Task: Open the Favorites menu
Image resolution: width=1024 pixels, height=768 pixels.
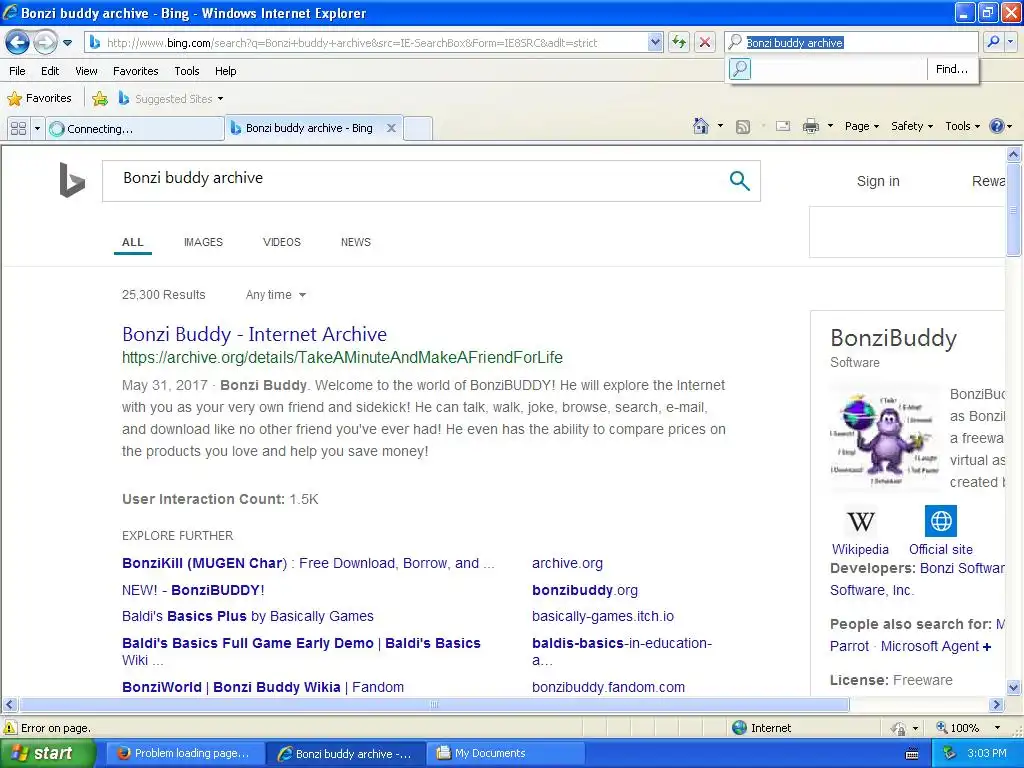Action: tap(135, 71)
